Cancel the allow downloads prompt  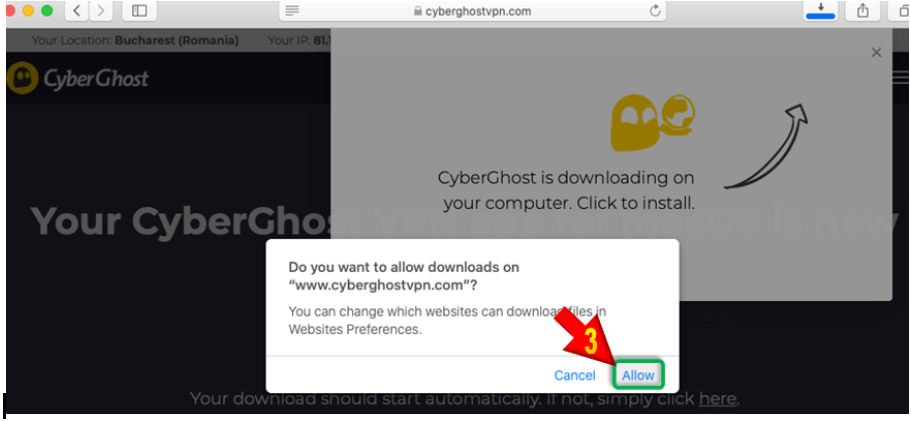point(575,376)
